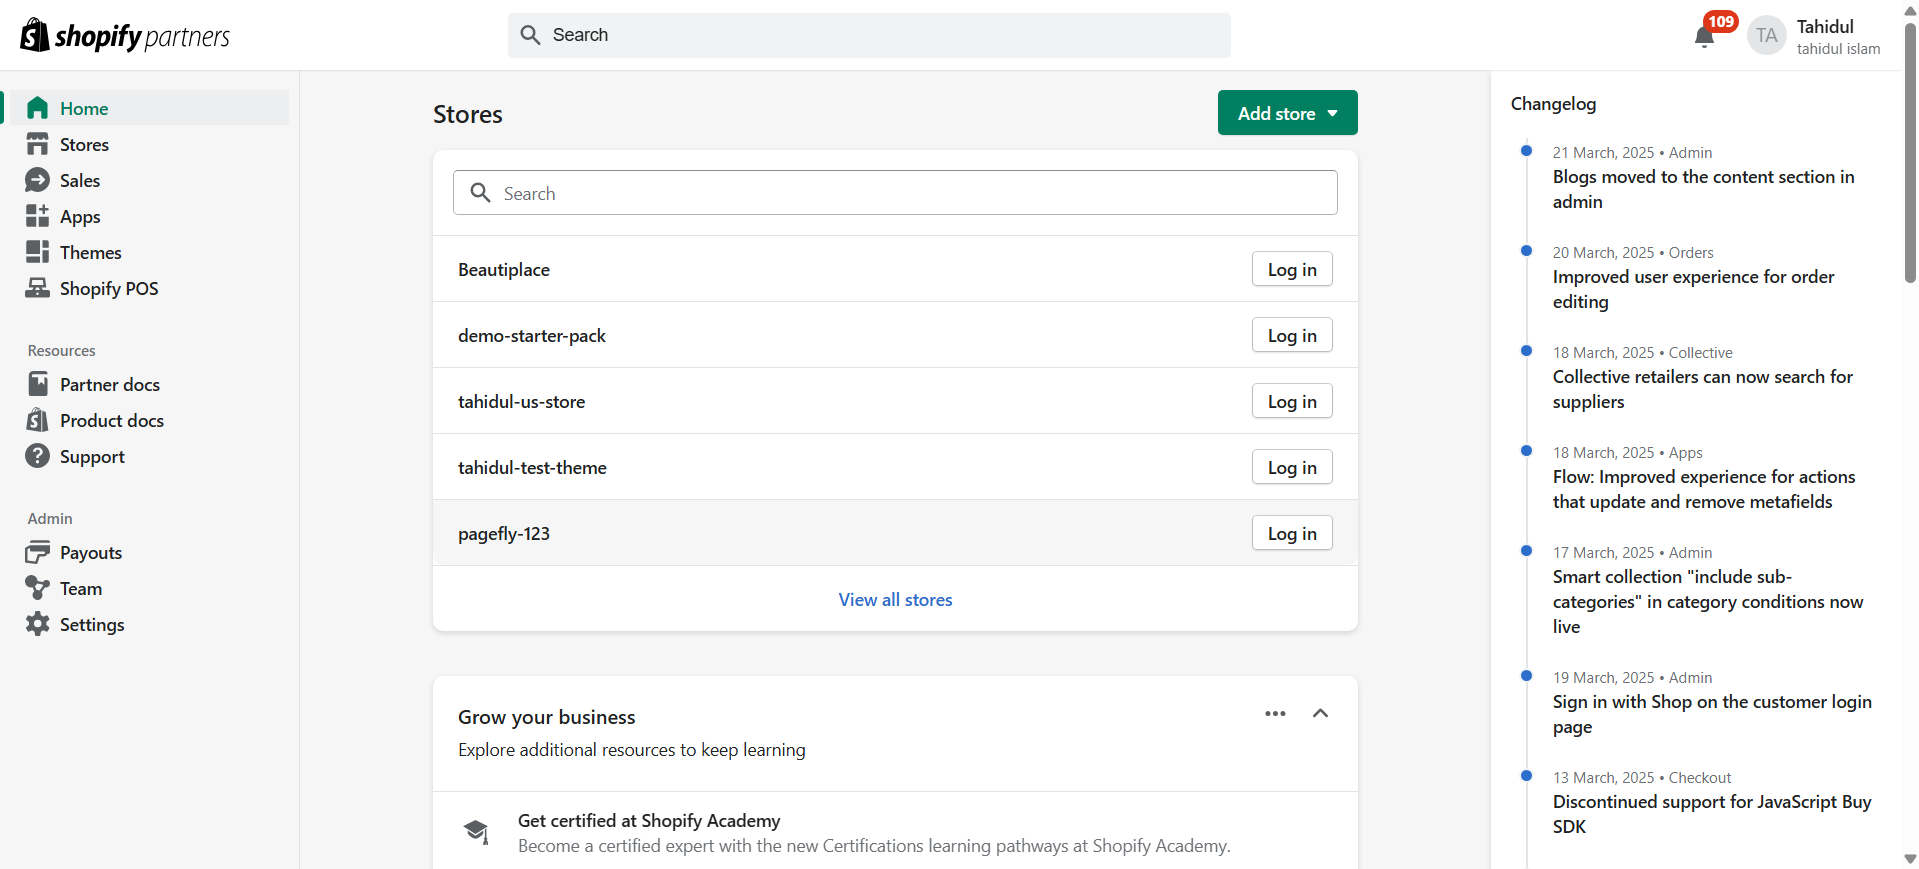Screen dimensions: 1919x869
Task: Open the Add store dropdown
Action: [x=1287, y=113]
